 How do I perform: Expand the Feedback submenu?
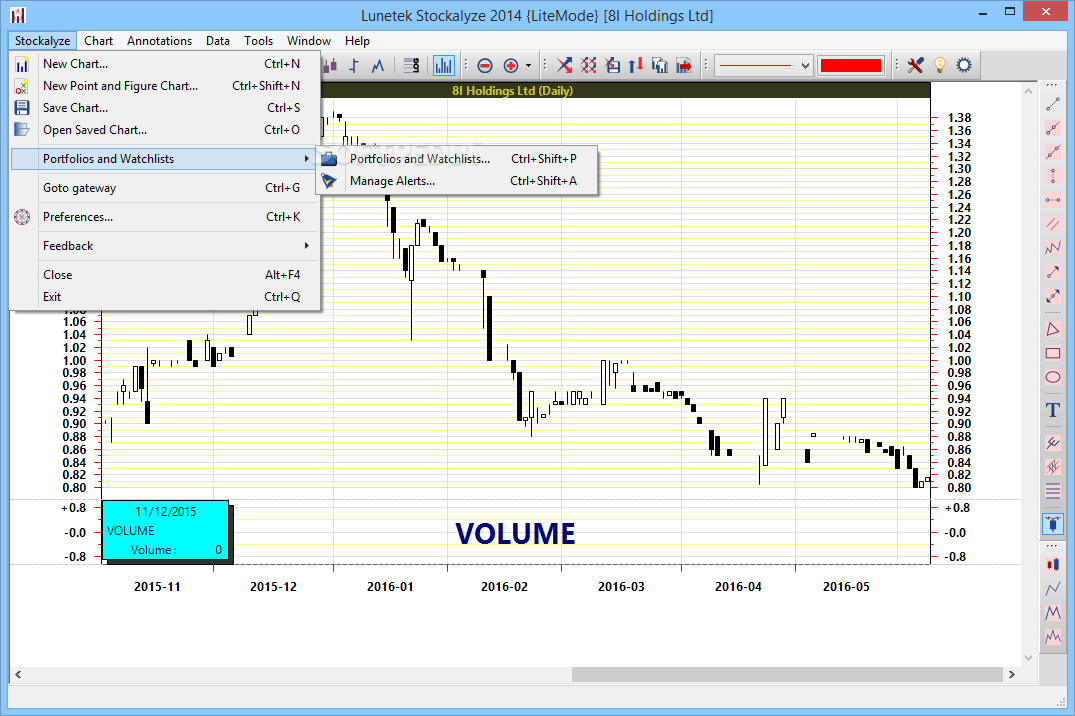[x=165, y=246]
